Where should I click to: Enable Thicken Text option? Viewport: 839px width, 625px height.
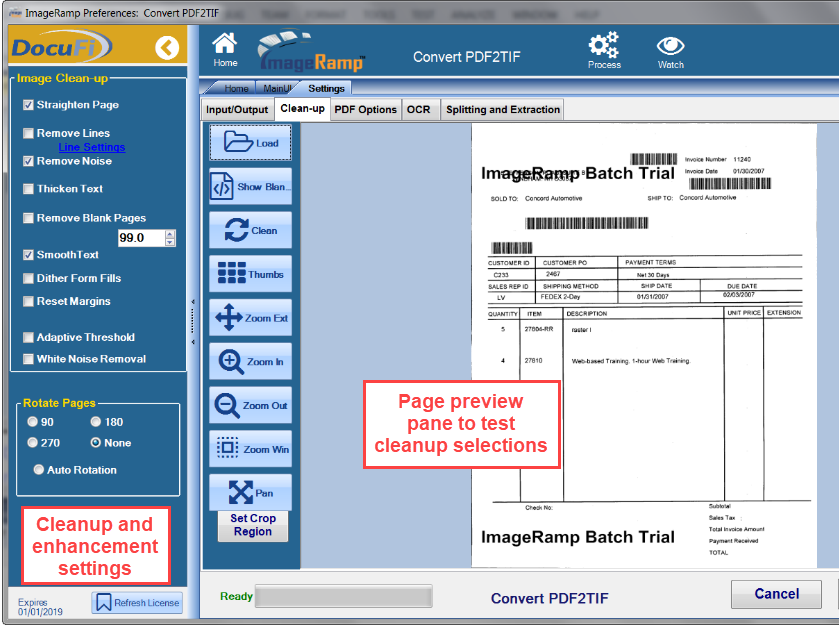(x=28, y=189)
